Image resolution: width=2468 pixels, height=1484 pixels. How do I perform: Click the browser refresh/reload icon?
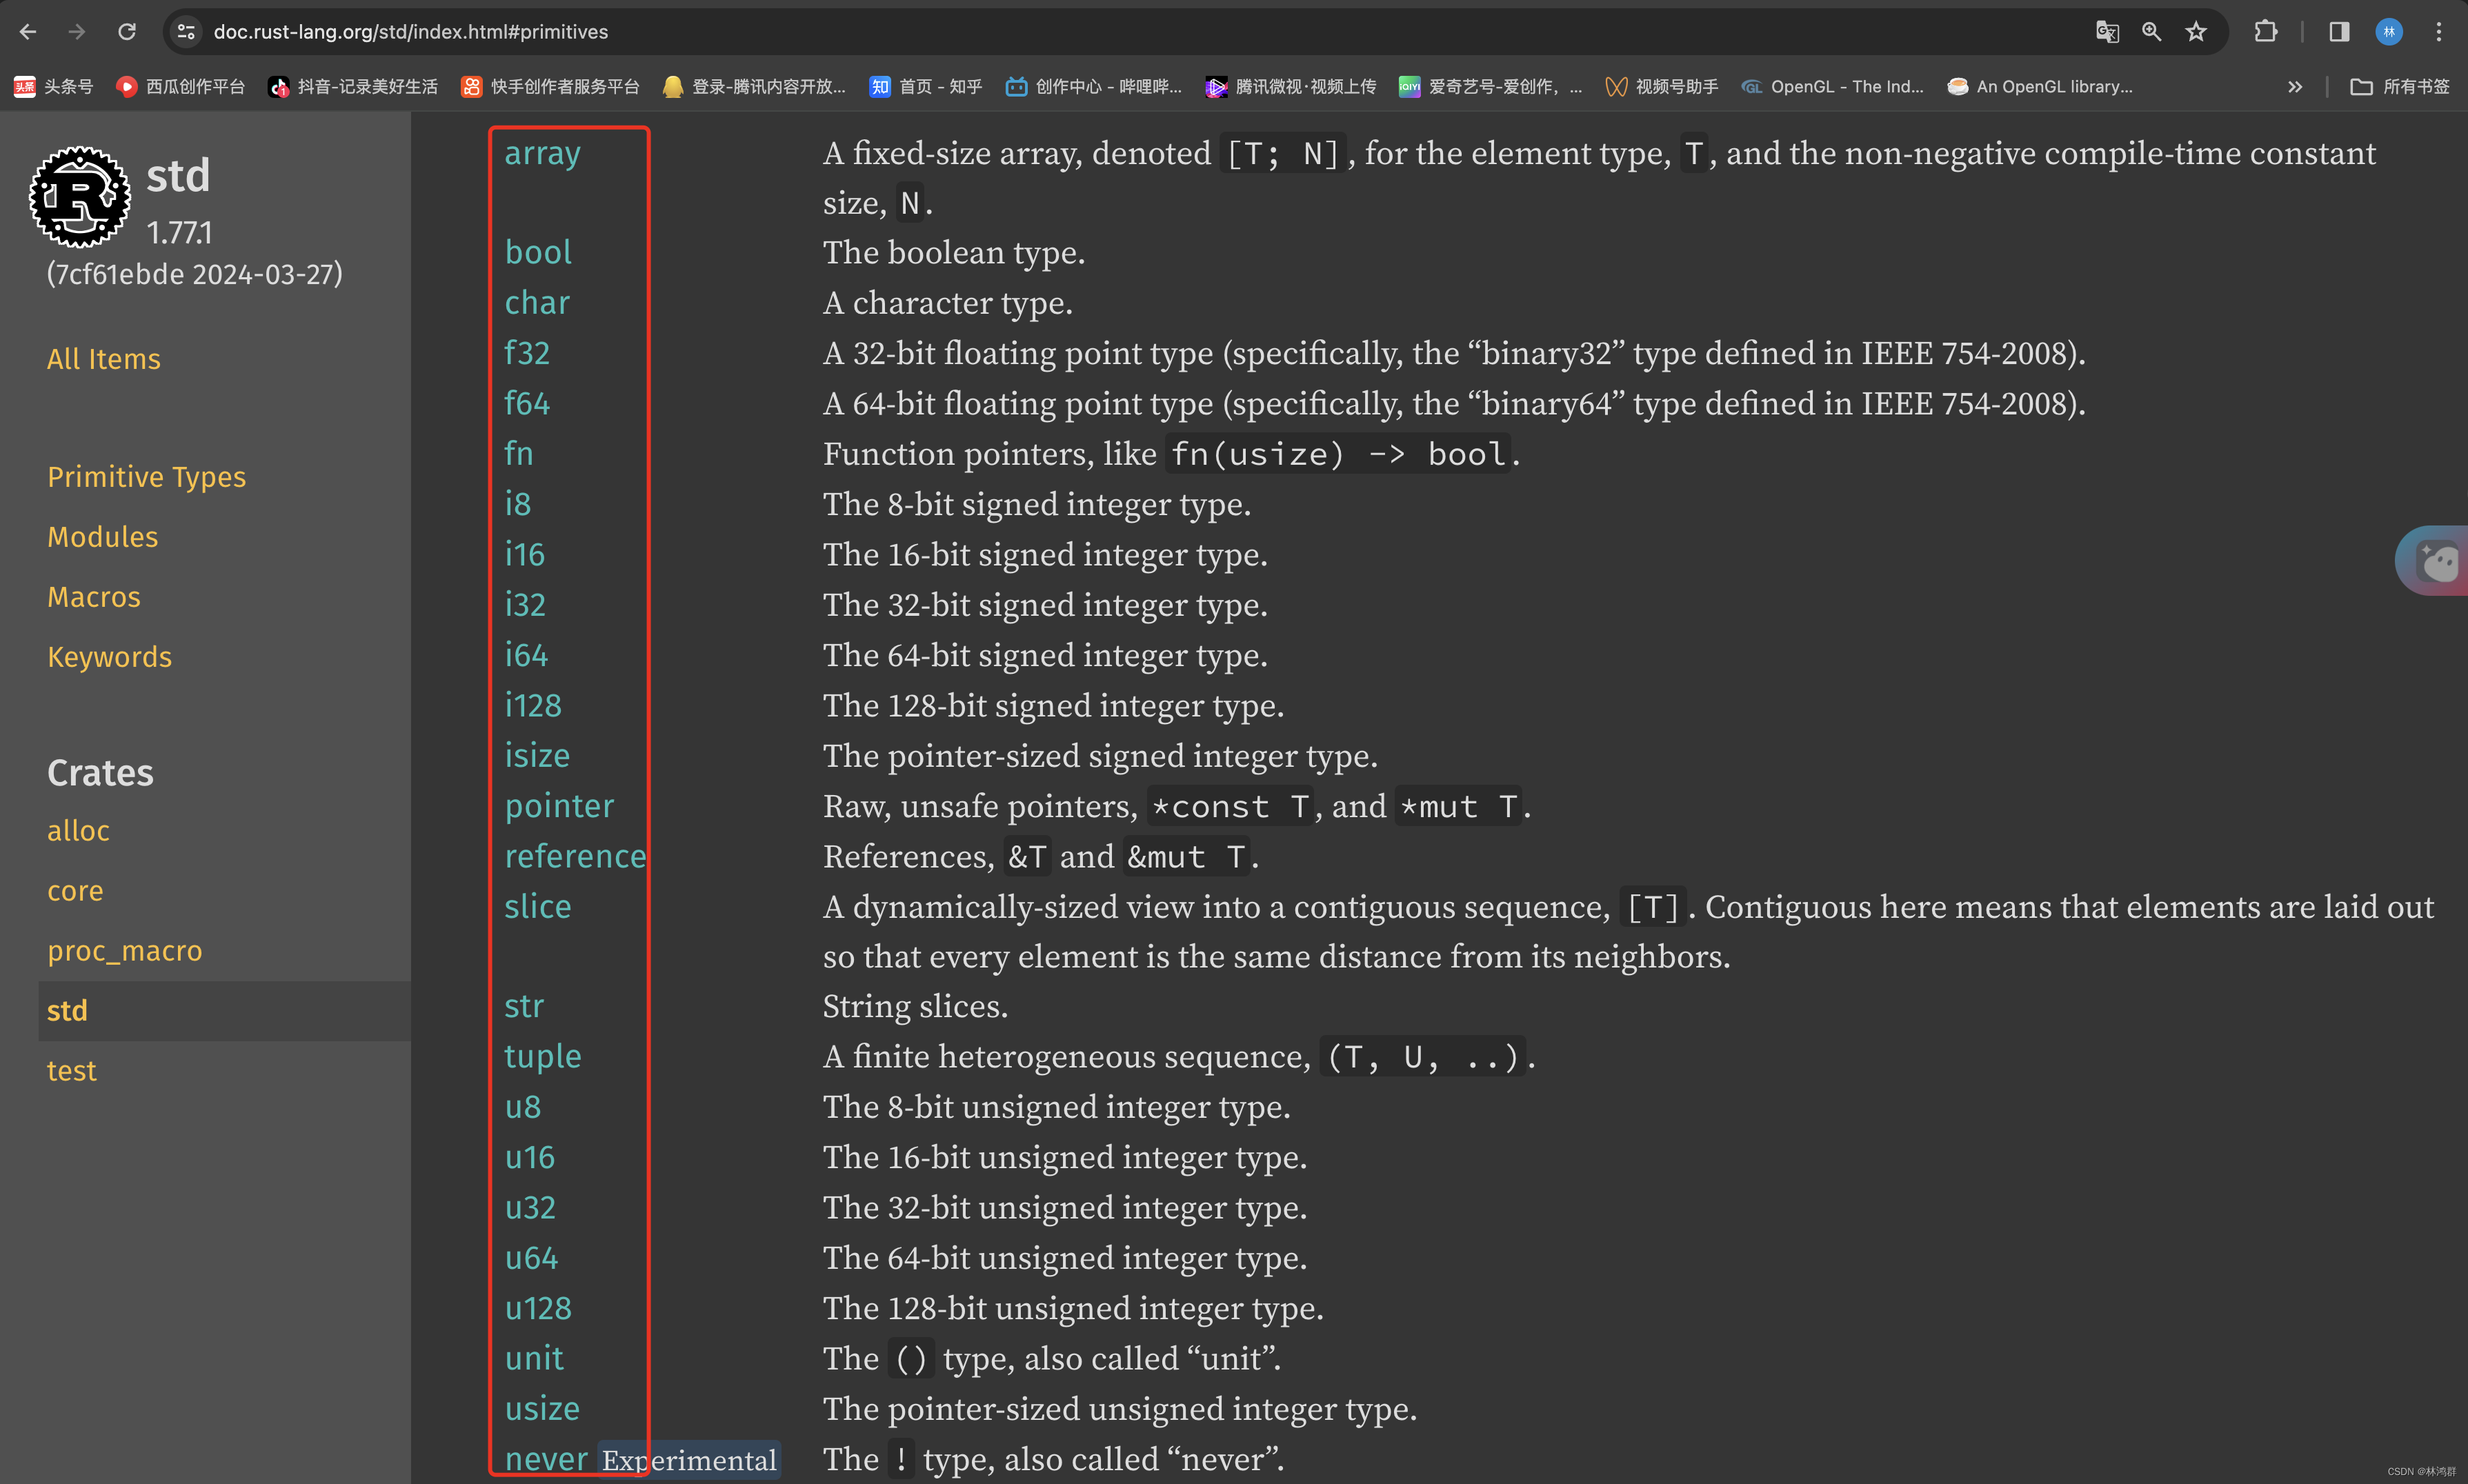click(x=127, y=32)
